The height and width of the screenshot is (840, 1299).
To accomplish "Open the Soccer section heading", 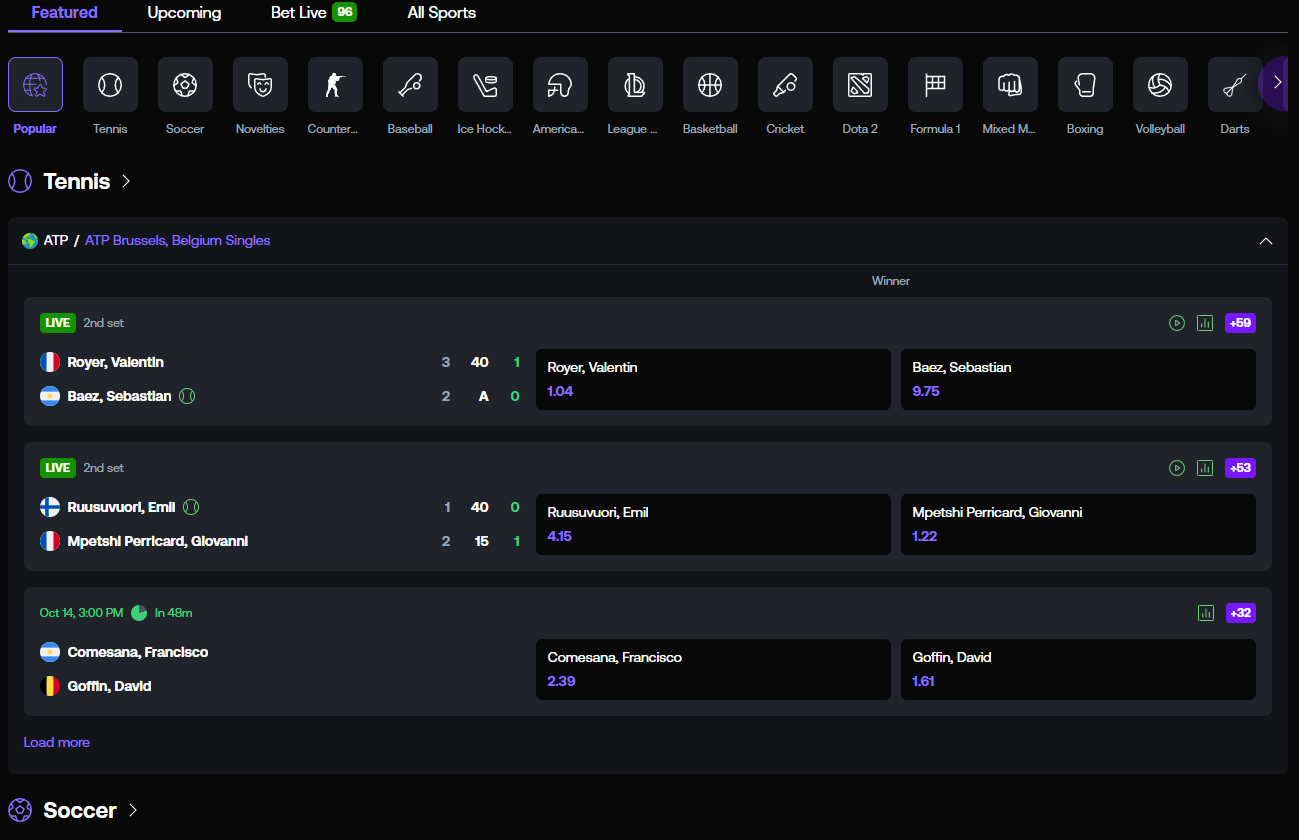I will (x=80, y=810).
